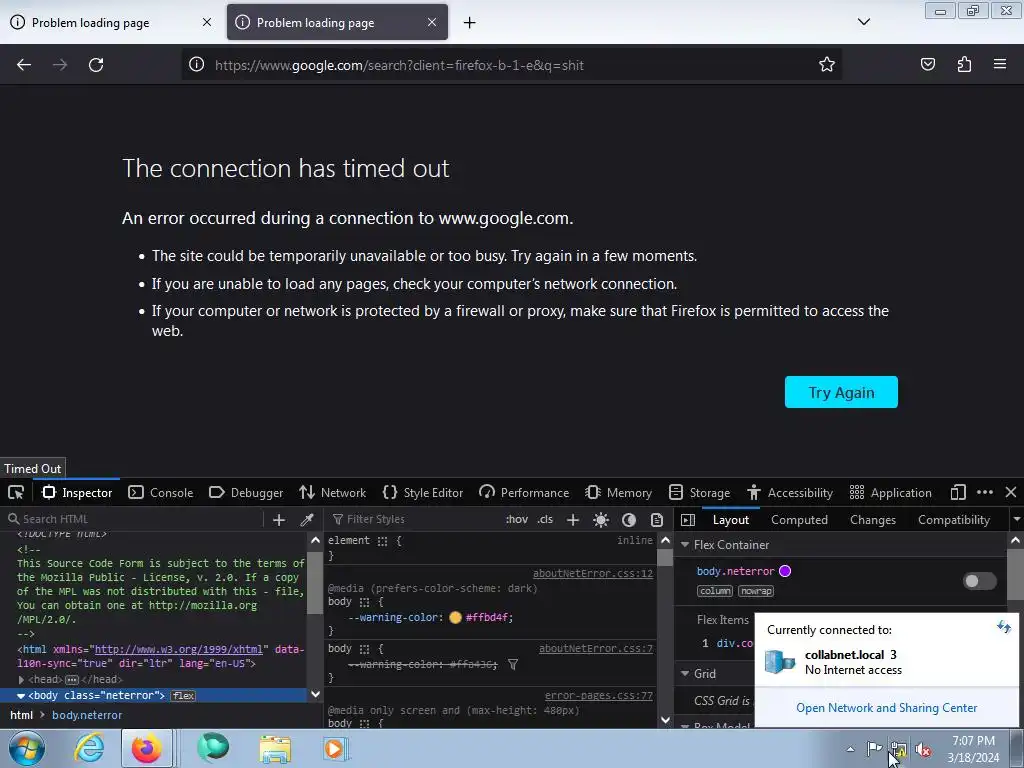
Task: Open the Accessibility tab
Action: [x=790, y=492]
